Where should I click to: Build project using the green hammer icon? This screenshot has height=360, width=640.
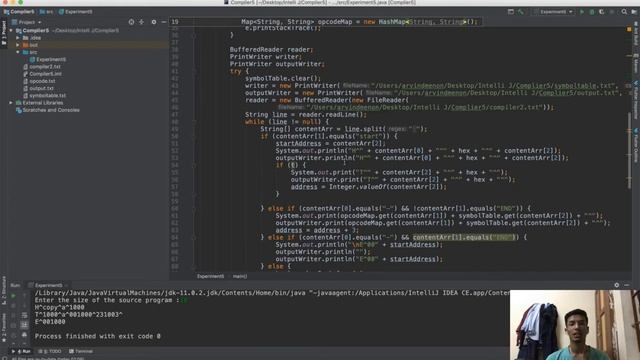click(x=521, y=12)
